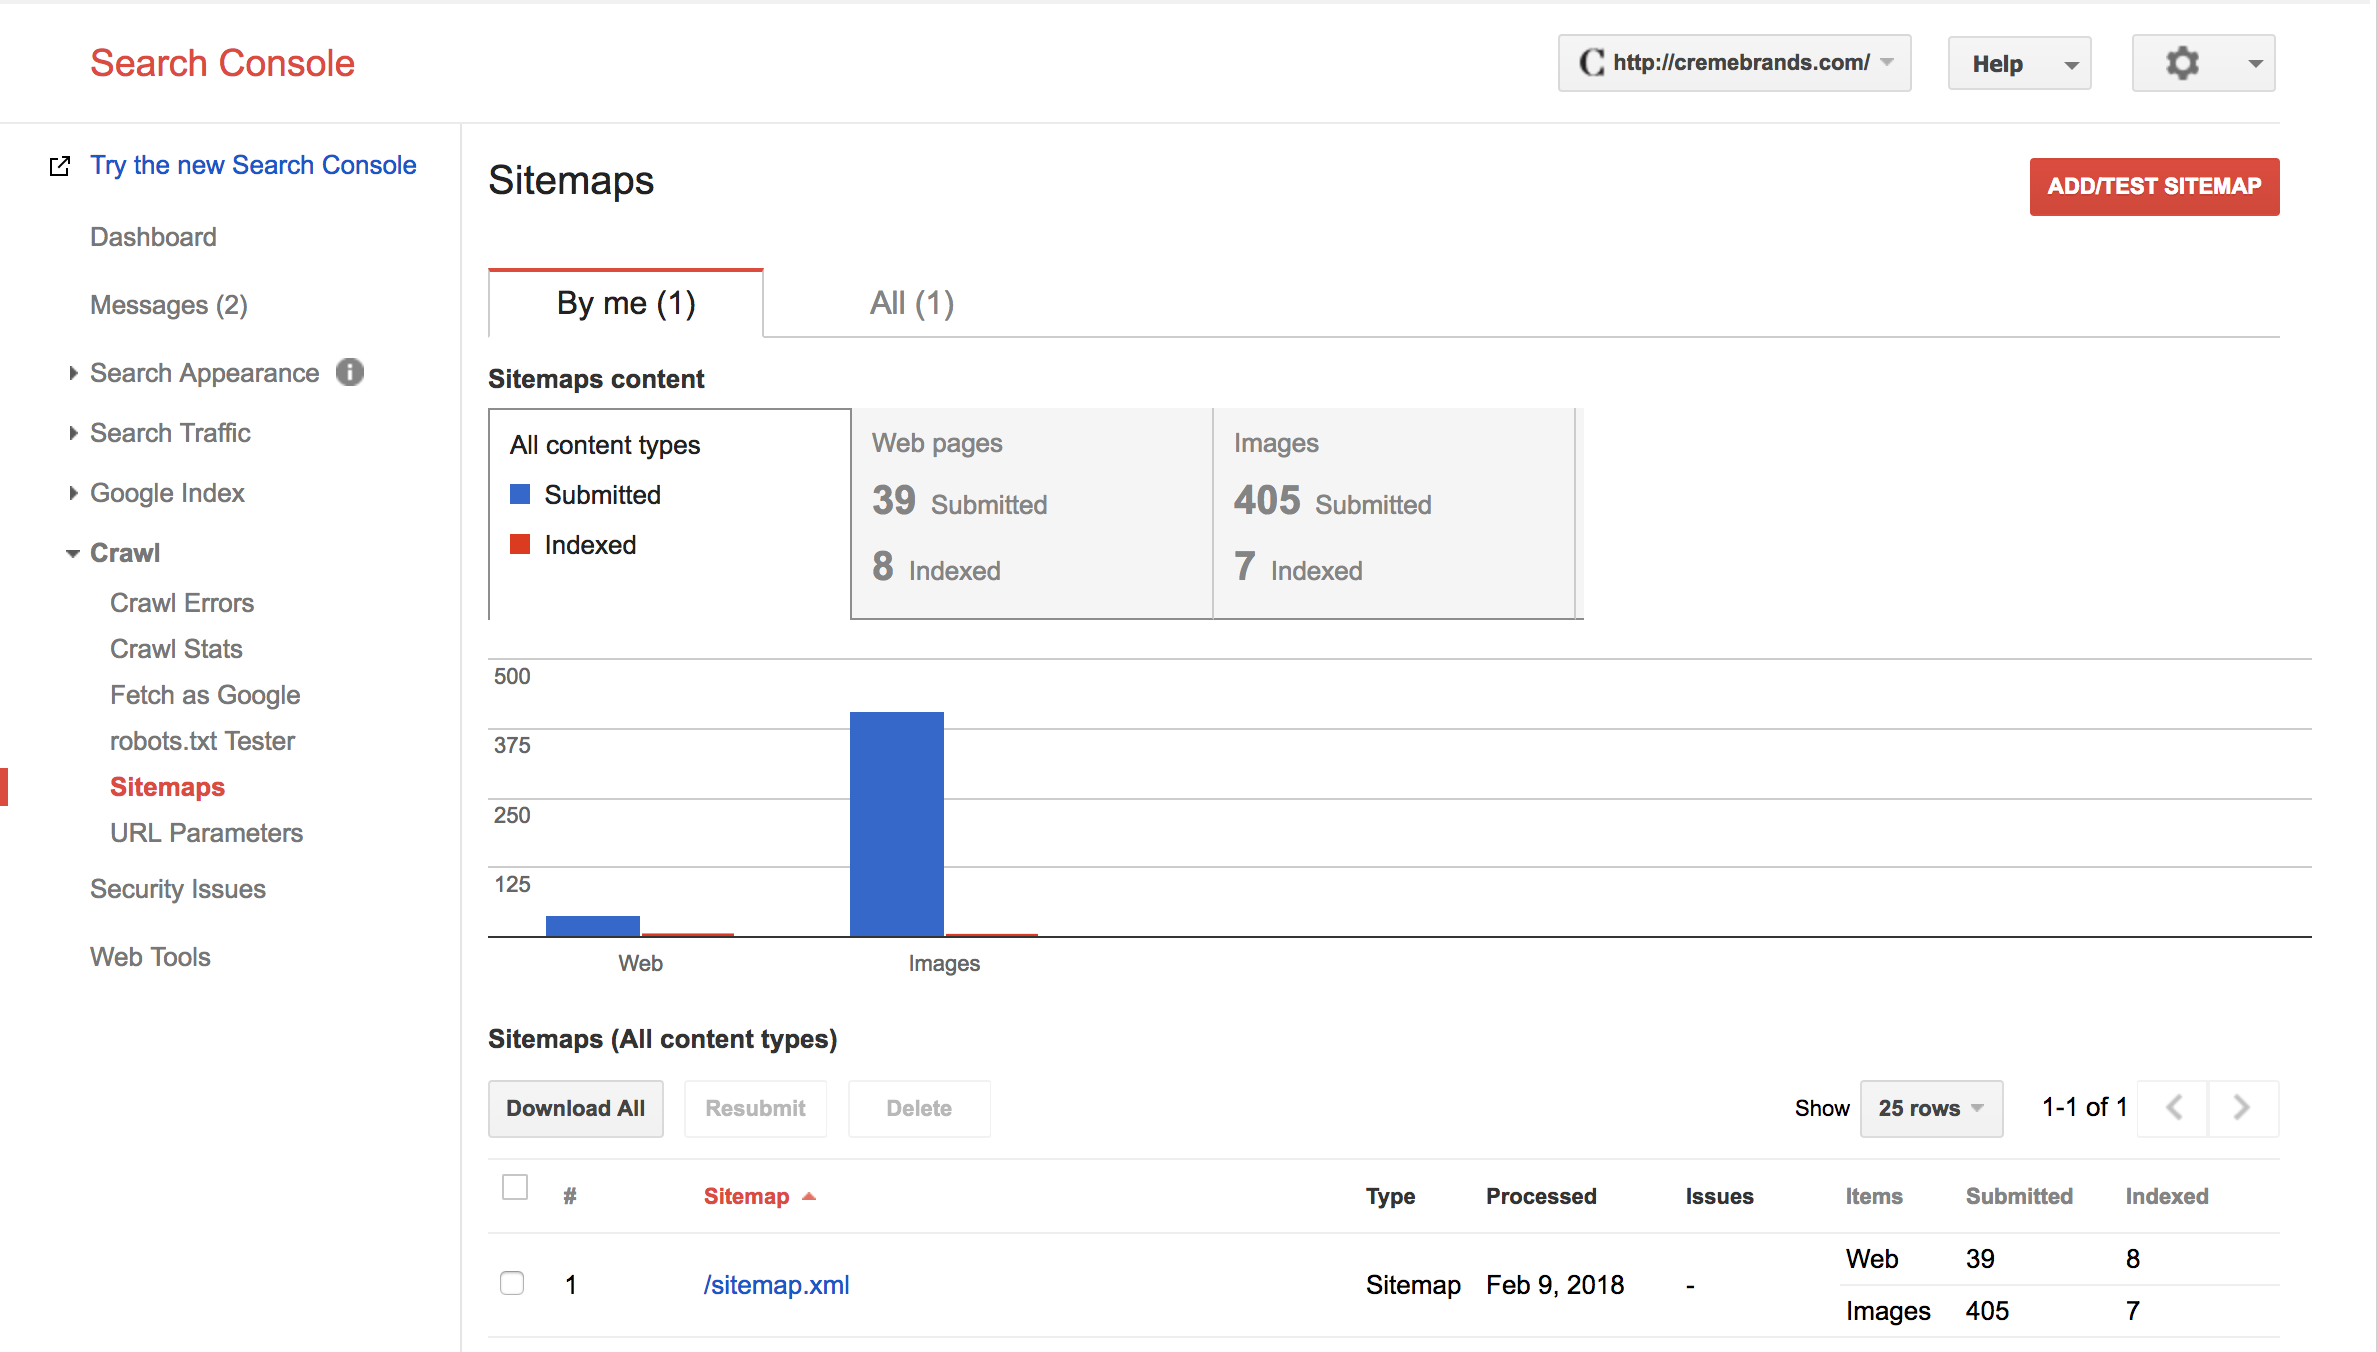Open the /sitemap.xml link
Image resolution: width=2378 pixels, height=1352 pixels.
pos(776,1285)
